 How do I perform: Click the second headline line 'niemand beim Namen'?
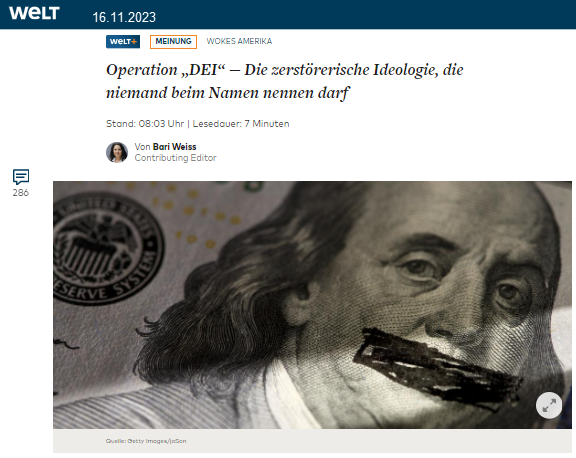[228, 93]
